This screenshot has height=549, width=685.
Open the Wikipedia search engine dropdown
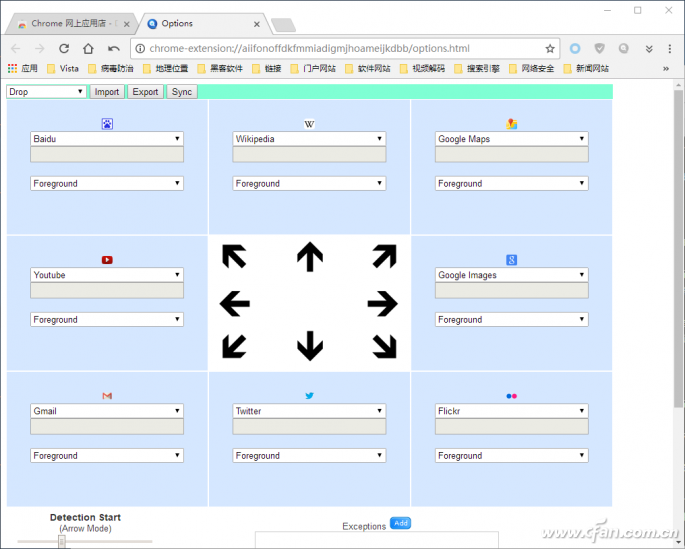(309, 139)
